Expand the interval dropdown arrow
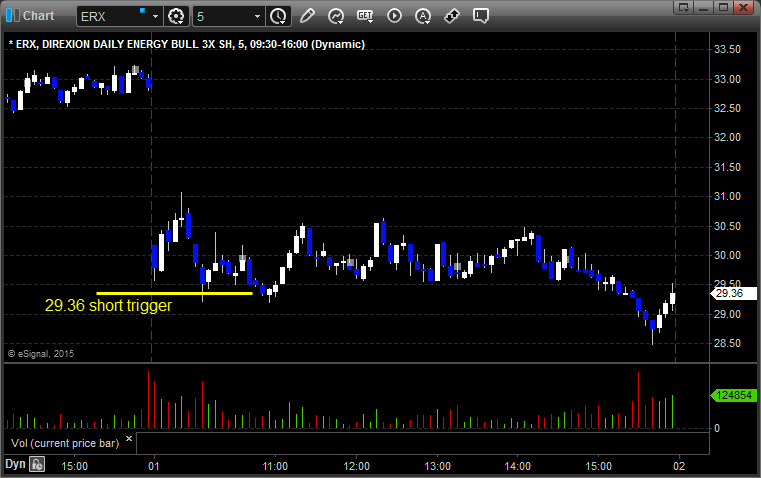The image size is (761, 478). (258, 16)
